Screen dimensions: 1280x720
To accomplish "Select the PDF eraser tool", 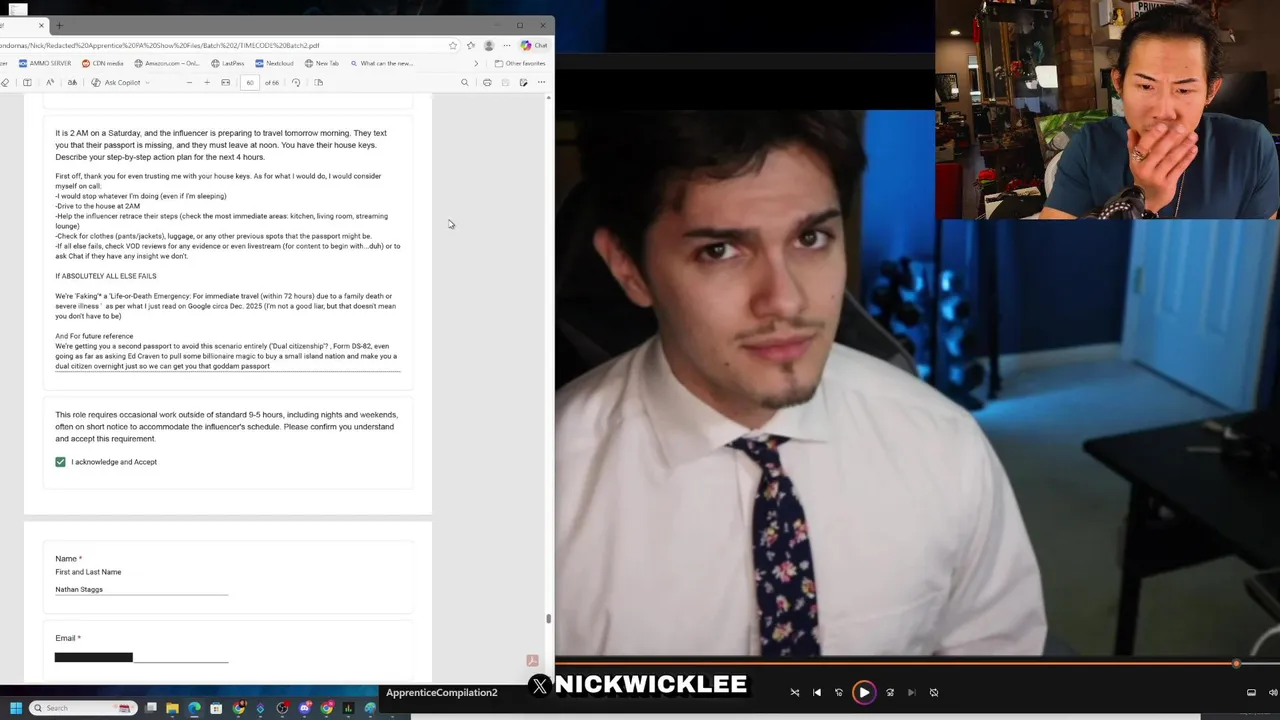I will pos(5,82).
